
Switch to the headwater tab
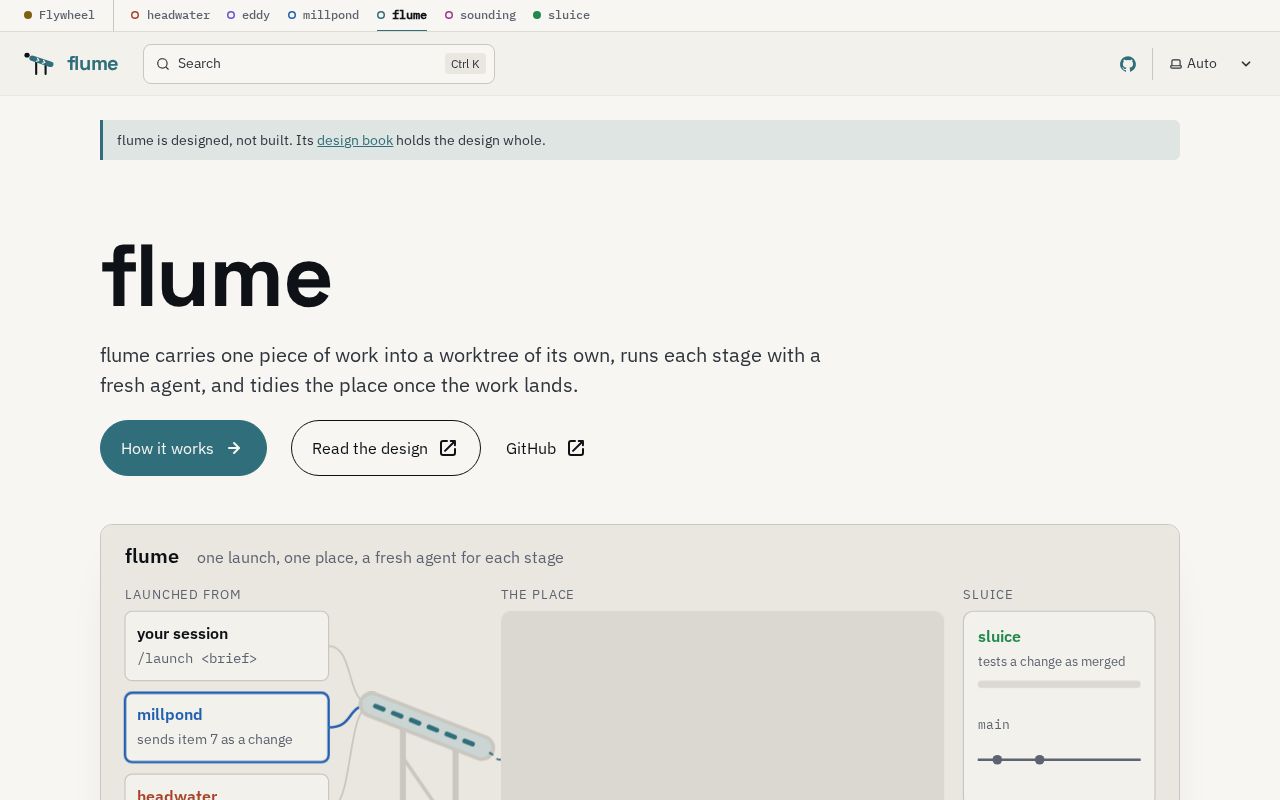pyautogui.click(x=170, y=15)
